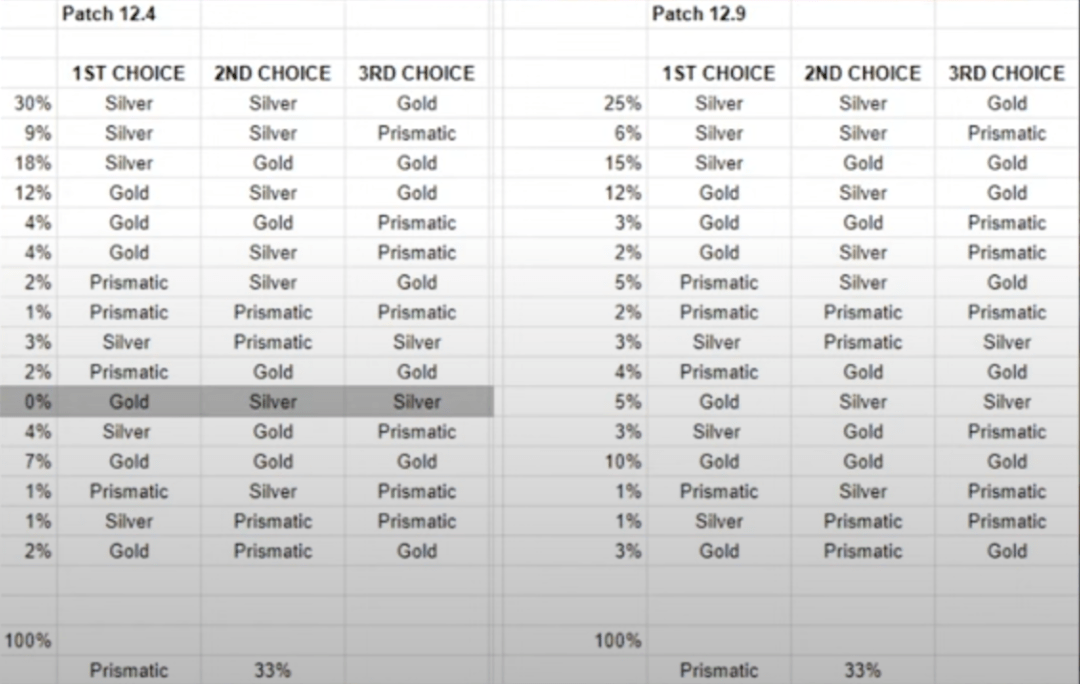Click the 2ND CHOICE header under Patch 12.9
Viewport: 1080px width, 684px height.
862,73
